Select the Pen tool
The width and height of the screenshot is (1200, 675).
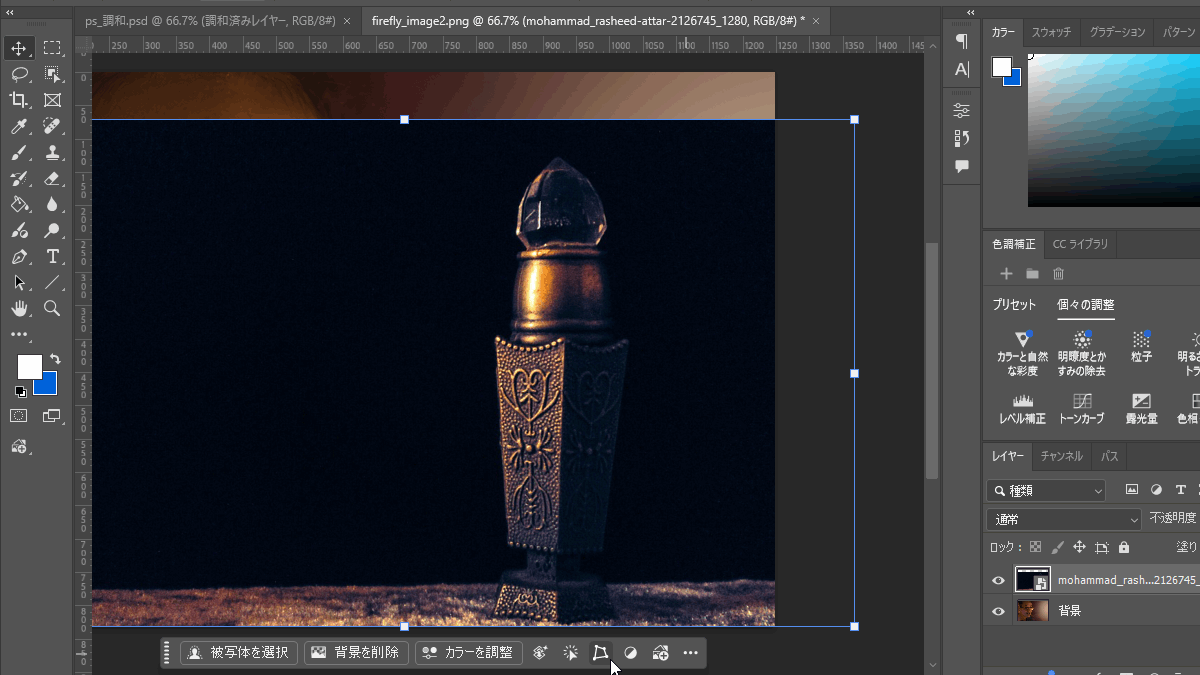pyautogui.click(x=18, y=256)
